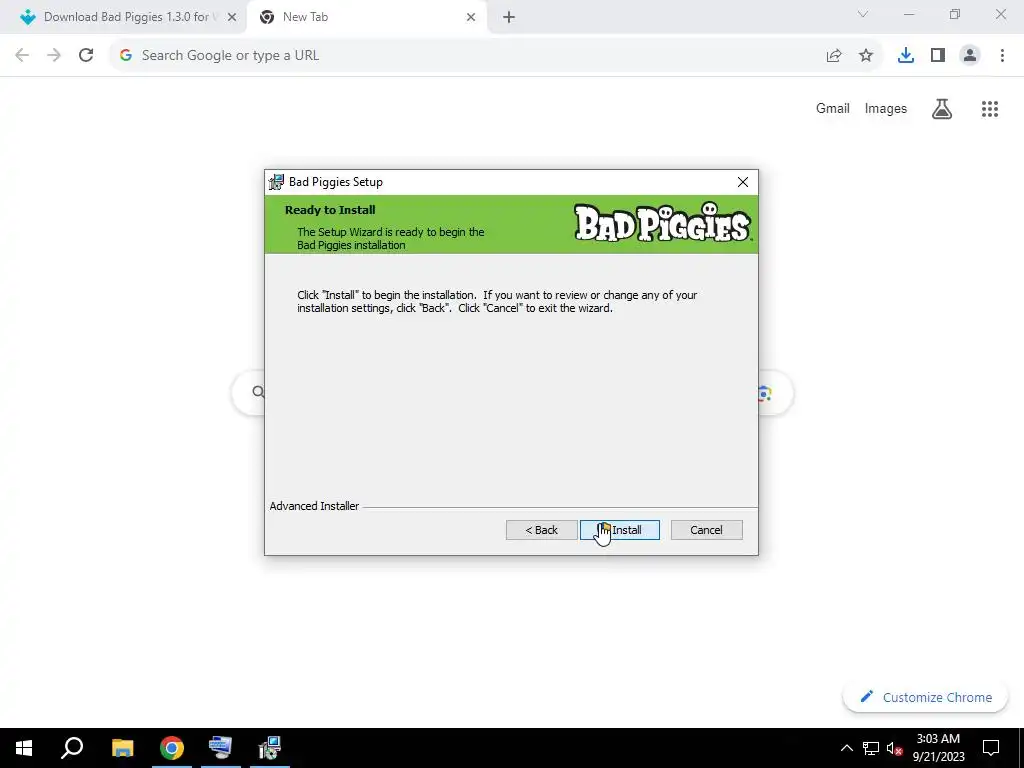Open the Google apps grid
The image size is (1024, 768).
(x=990, y=109)
